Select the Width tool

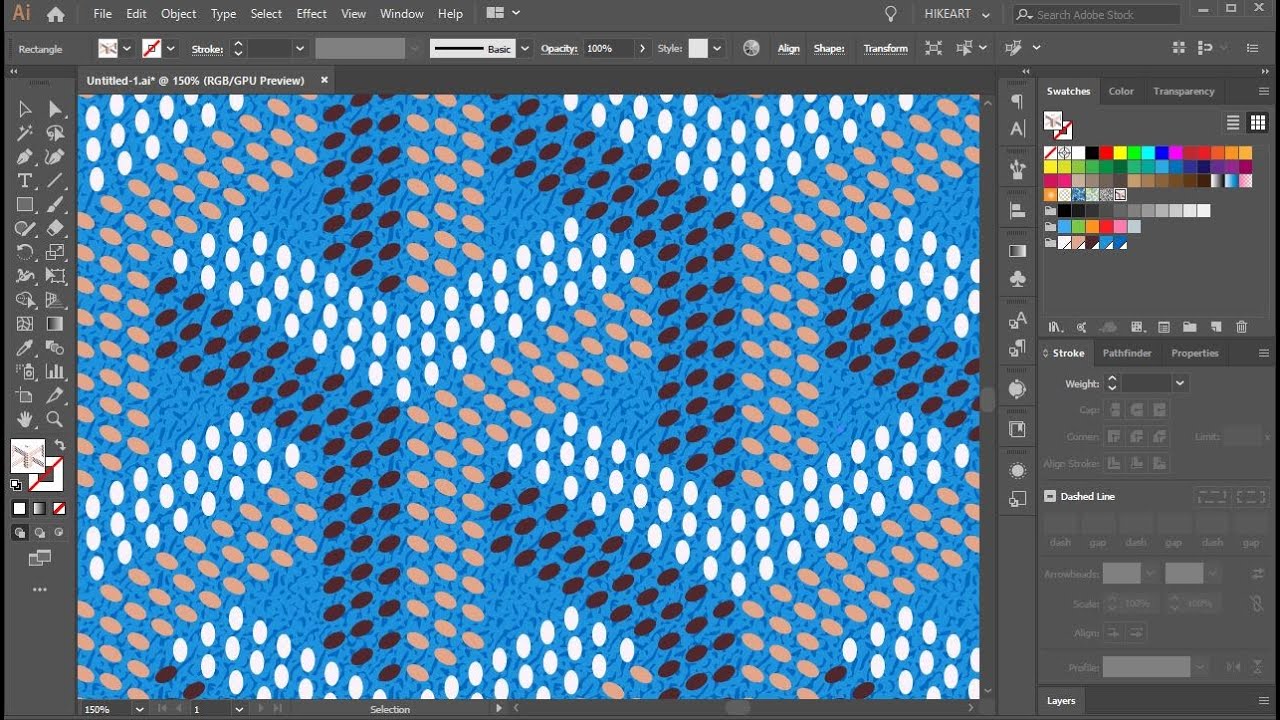[x=25, y=277]
